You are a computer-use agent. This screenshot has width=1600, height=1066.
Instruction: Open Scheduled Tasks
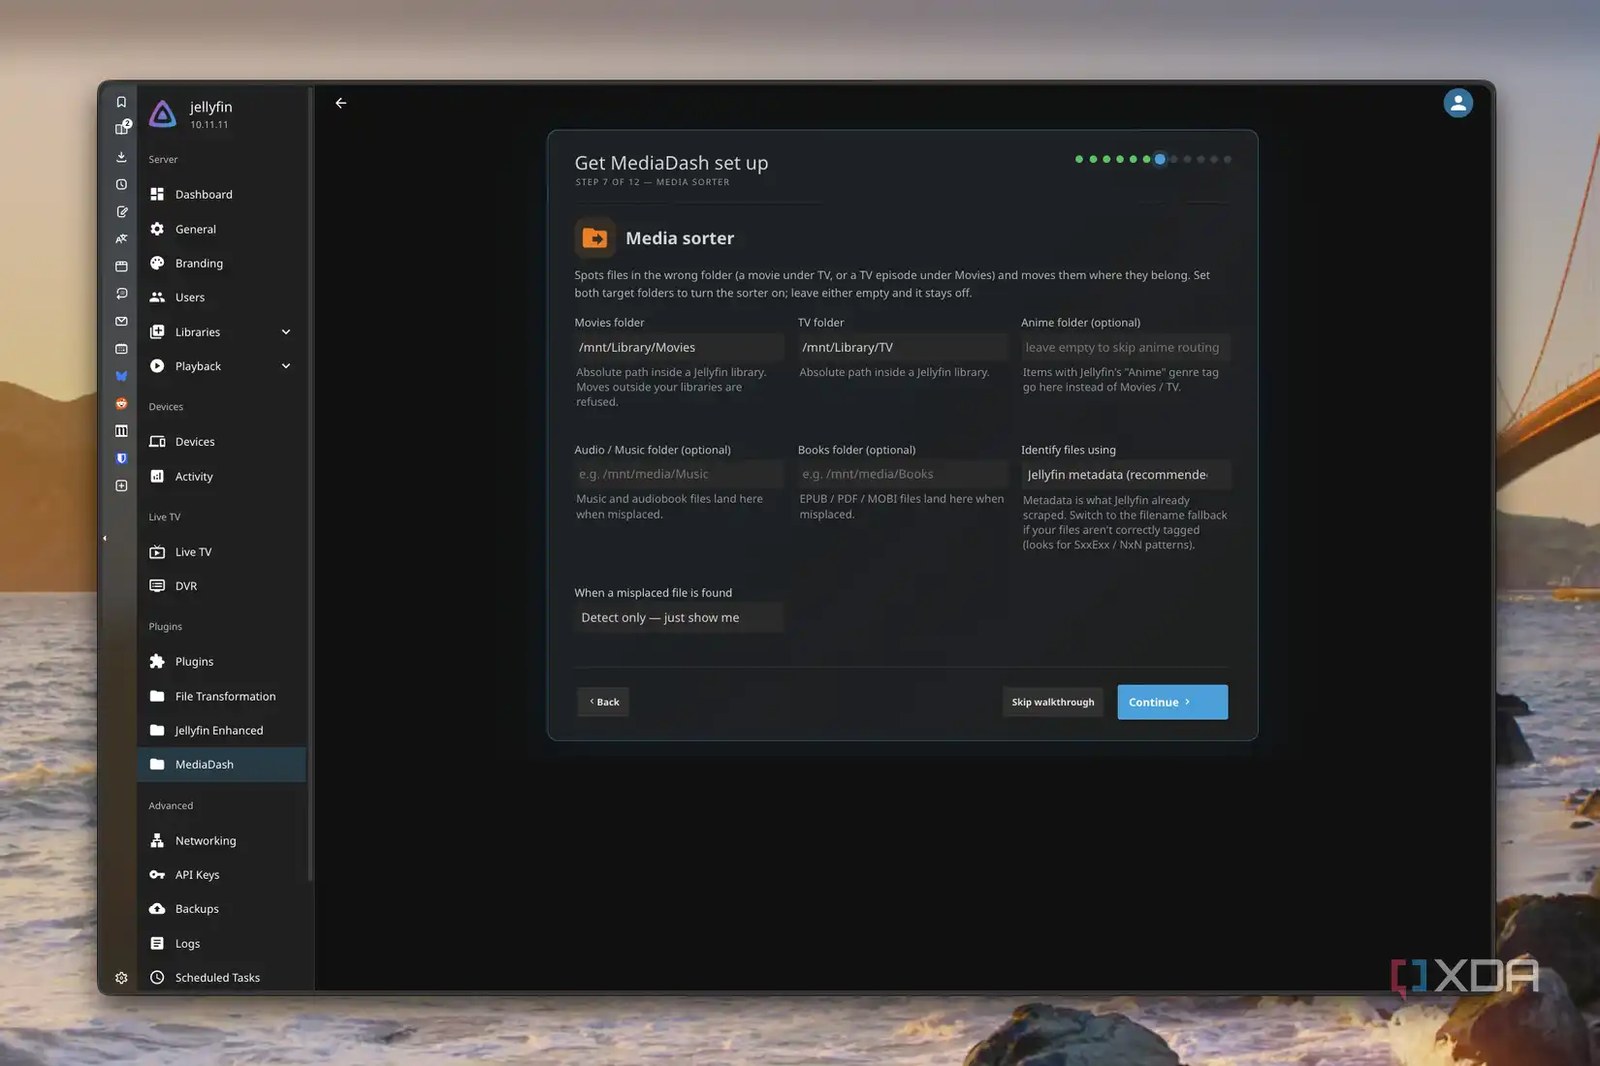pyautogui.click(x=222, y=978)
